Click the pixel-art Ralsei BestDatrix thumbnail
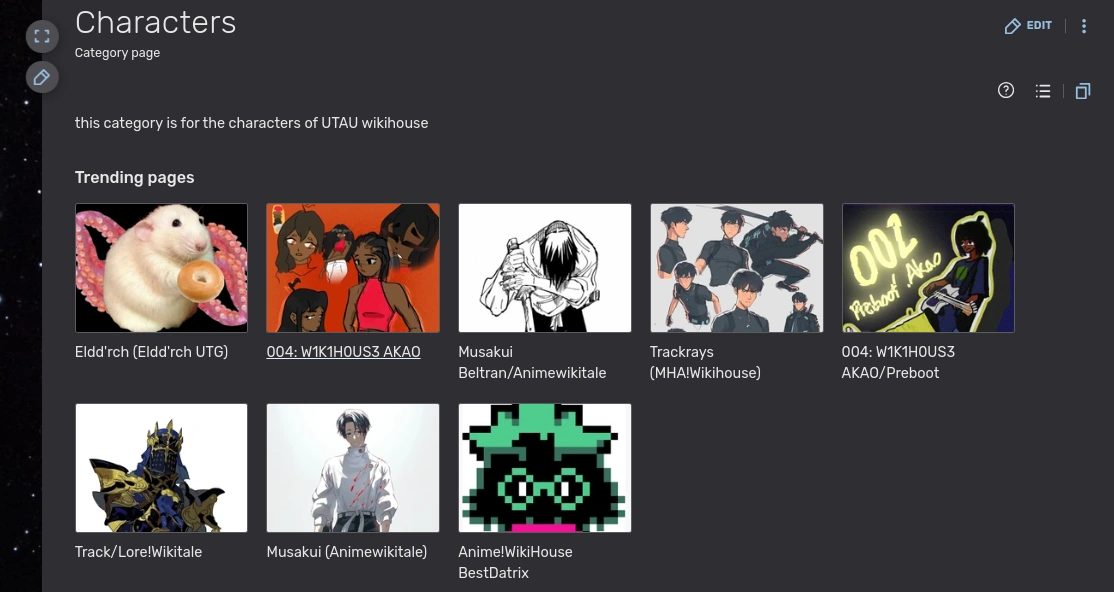Image resolution: width=1114 pixels, height=592 pixels. tap(545, 468)
